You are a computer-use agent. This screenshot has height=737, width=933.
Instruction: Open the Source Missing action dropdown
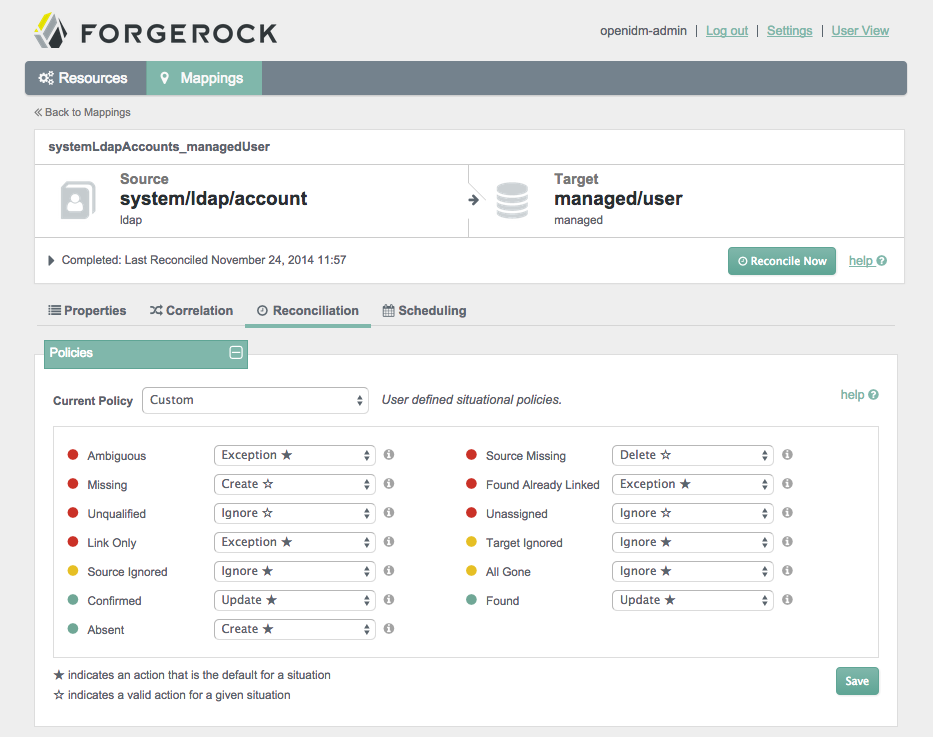pos(693,455)
